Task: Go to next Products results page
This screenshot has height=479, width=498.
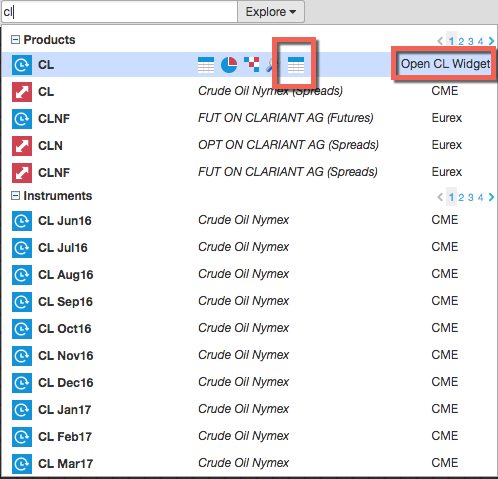Action: (x=491, y=41)
